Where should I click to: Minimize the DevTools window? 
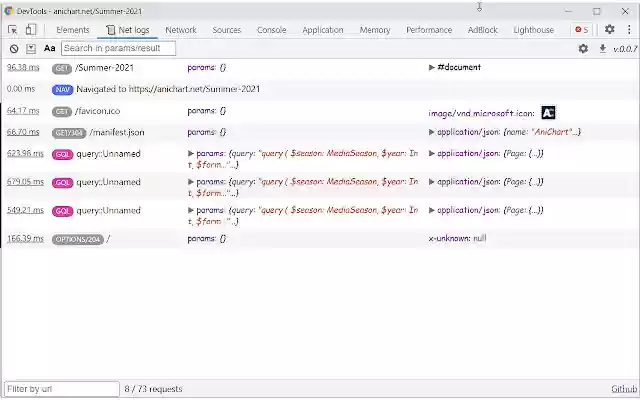[569, 11]
